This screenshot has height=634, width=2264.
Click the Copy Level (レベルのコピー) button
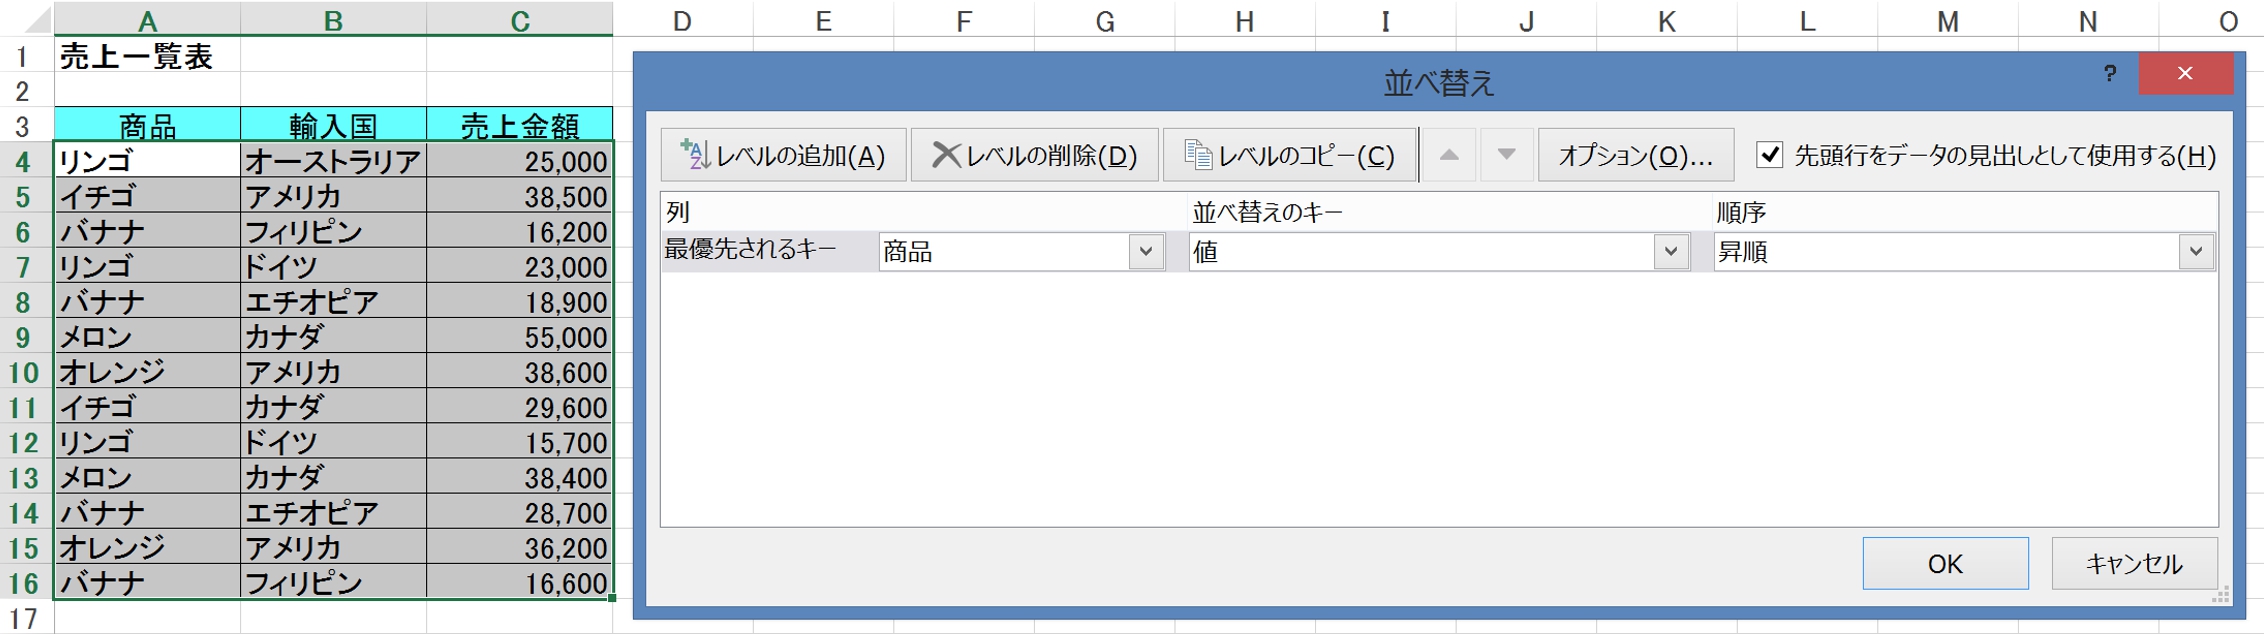point(1290,155)
